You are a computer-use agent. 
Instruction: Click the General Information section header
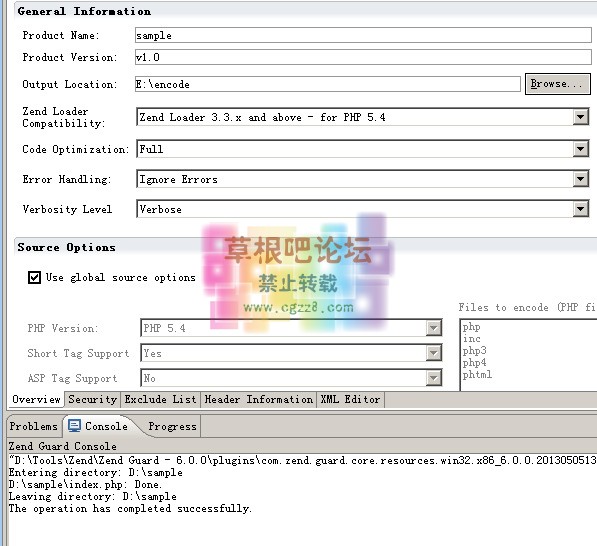click(x=84, y=11)
